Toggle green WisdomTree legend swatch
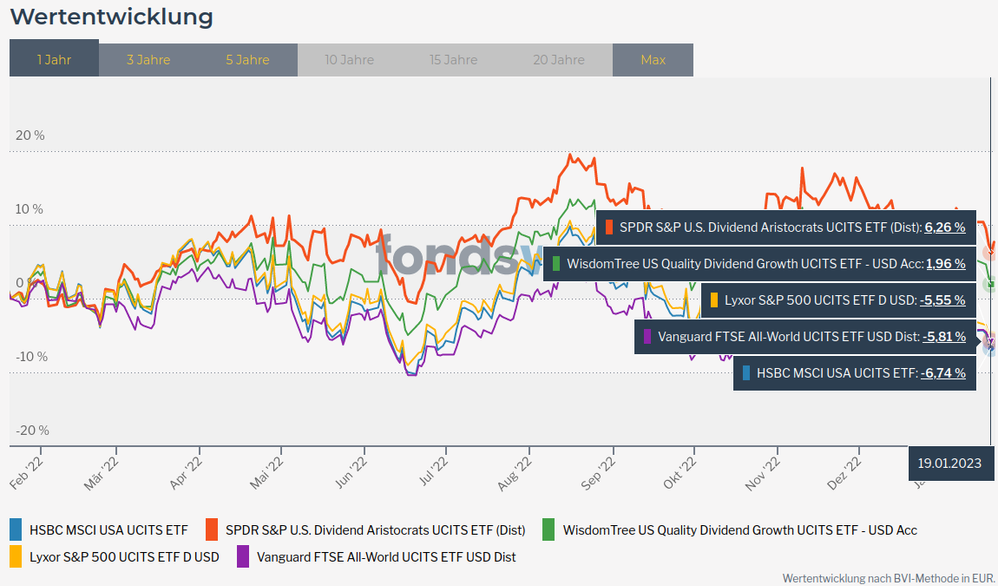Image resolution: width=998 pixels, height=586 pixels. (549, 529)
